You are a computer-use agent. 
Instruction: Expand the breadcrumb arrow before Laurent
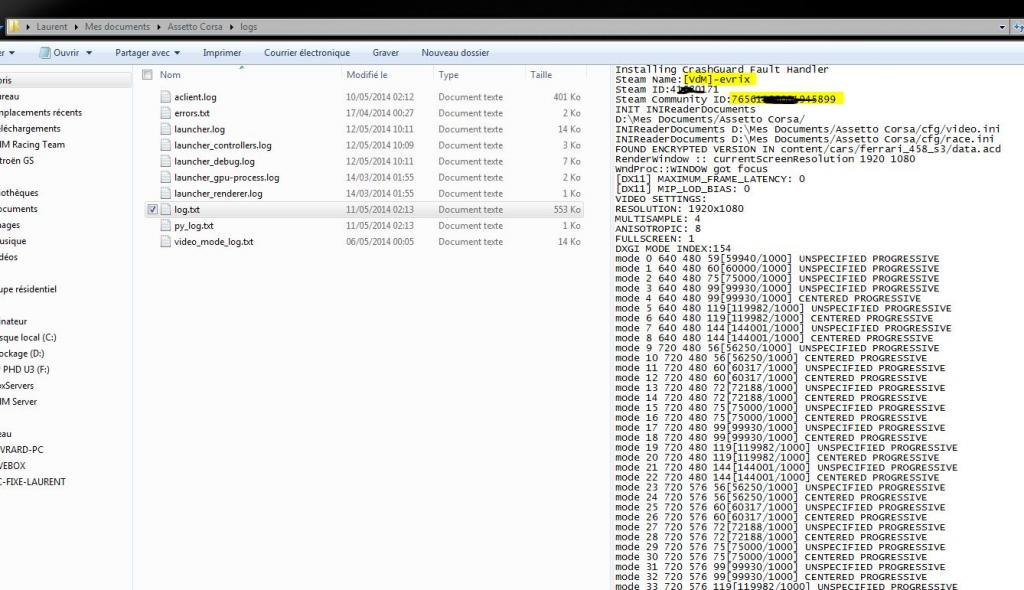[28, 27]
